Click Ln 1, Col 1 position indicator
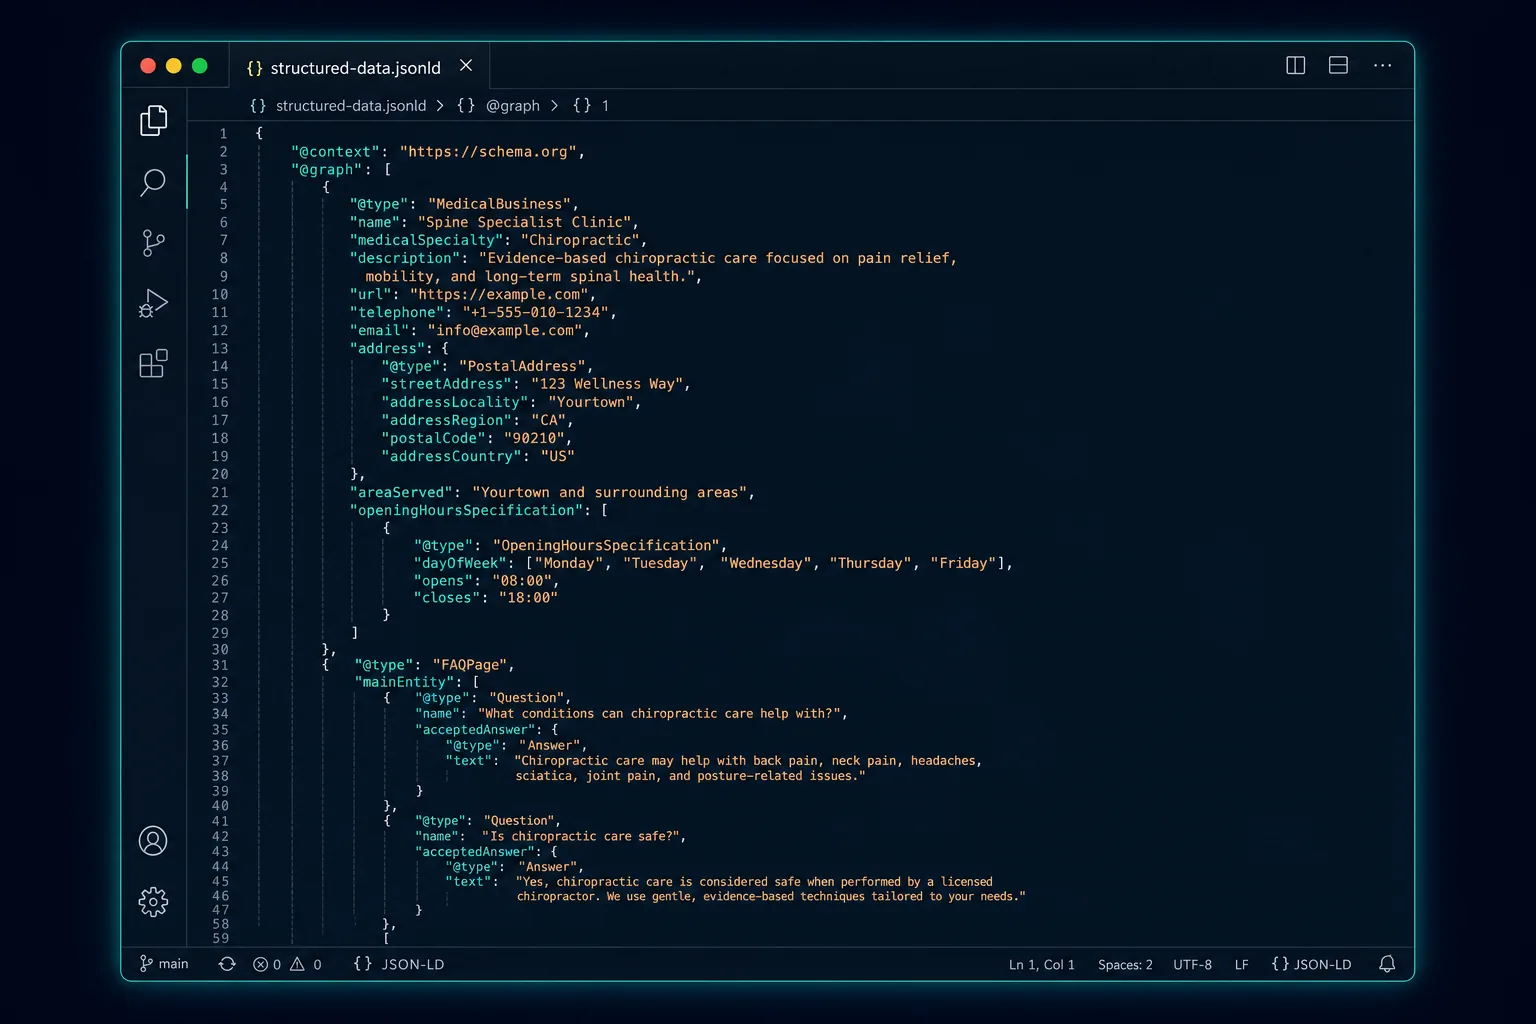1536x1024 pixels. coord(1042,965)
